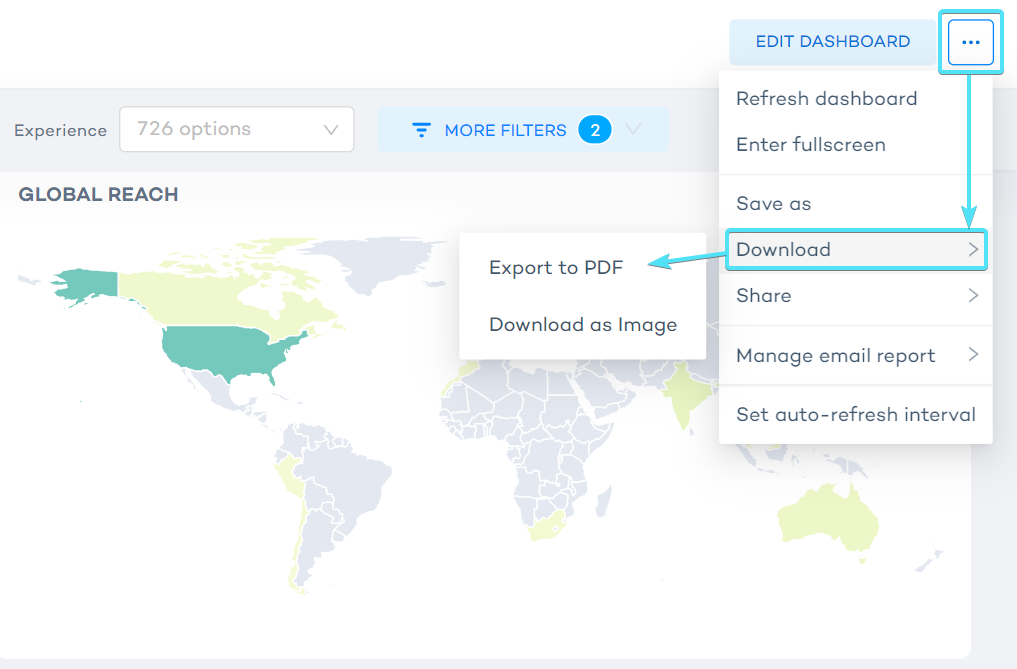Expand the Share submenu
The height and width of the screenshot is (669, 1017).
tap(855, 296)
